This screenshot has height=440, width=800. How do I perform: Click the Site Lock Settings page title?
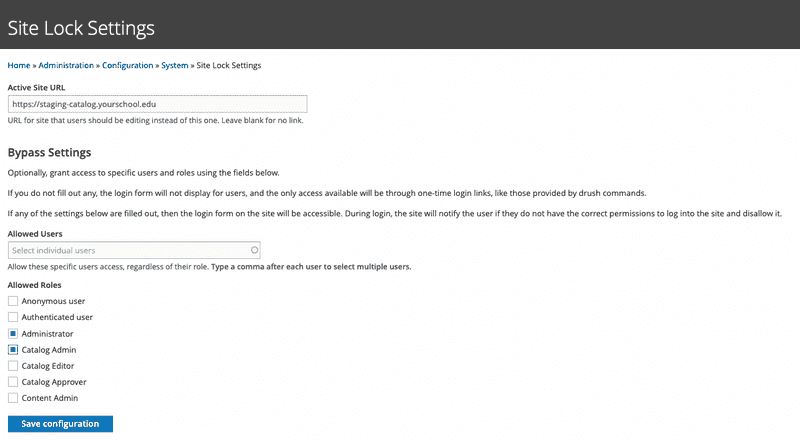coord(81,28)
